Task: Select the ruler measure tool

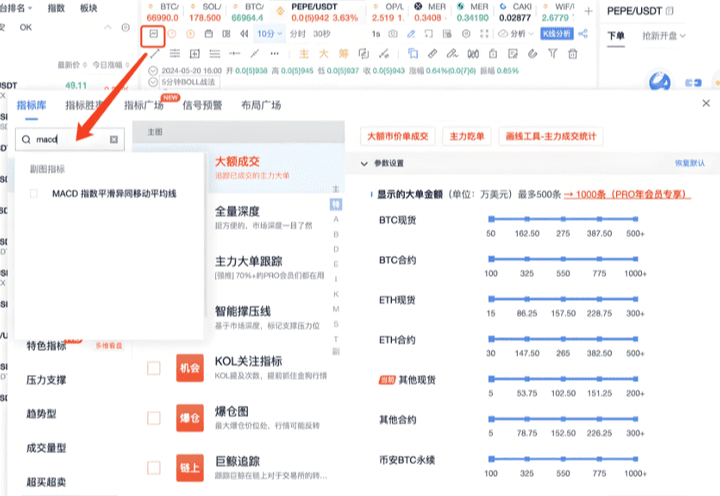Action: pyautogui.click(x=433, y=54)
